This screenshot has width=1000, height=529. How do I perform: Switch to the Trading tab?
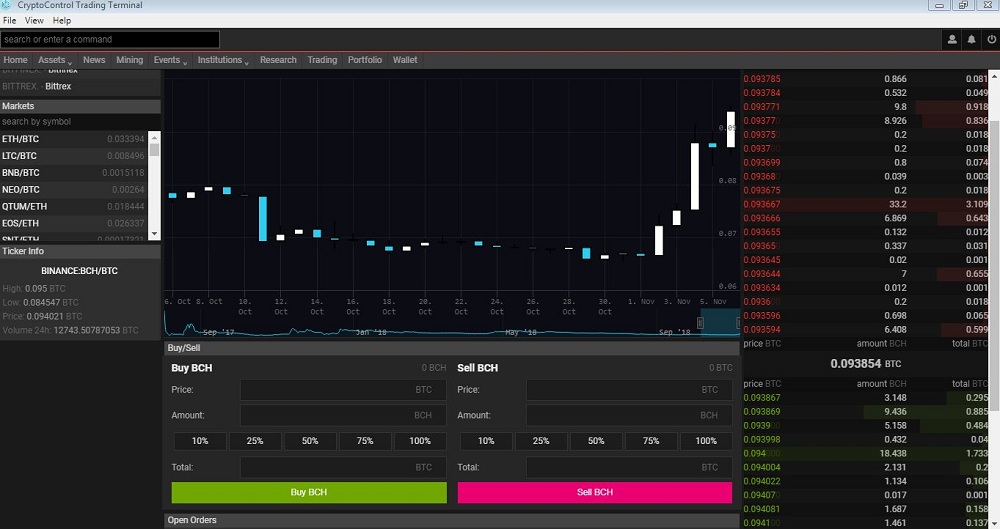[322, 60]
